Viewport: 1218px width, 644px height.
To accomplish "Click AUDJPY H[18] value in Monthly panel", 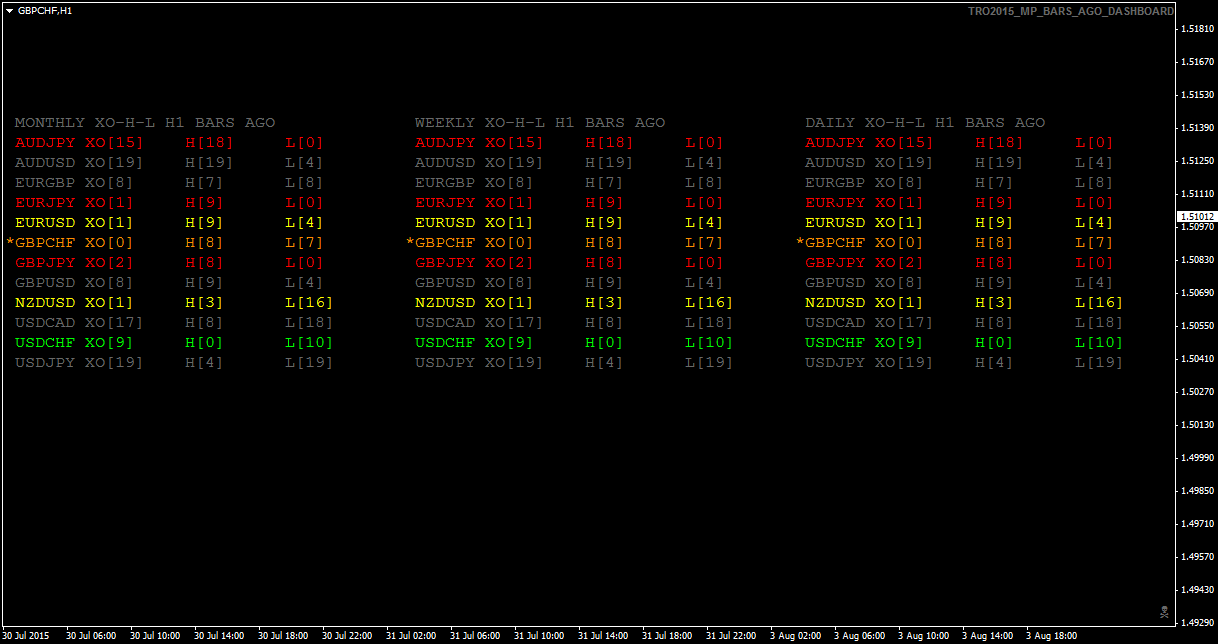I will [210, 143].
